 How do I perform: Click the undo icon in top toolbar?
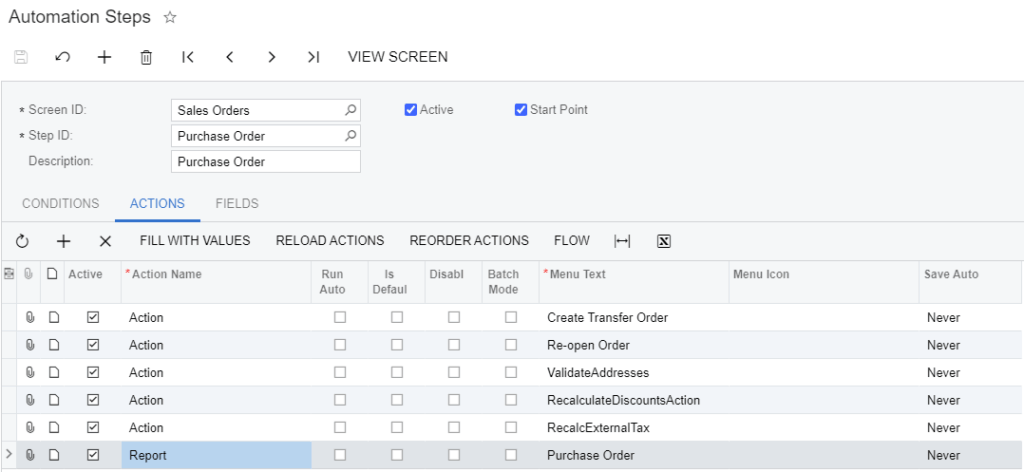pos(63,57)
